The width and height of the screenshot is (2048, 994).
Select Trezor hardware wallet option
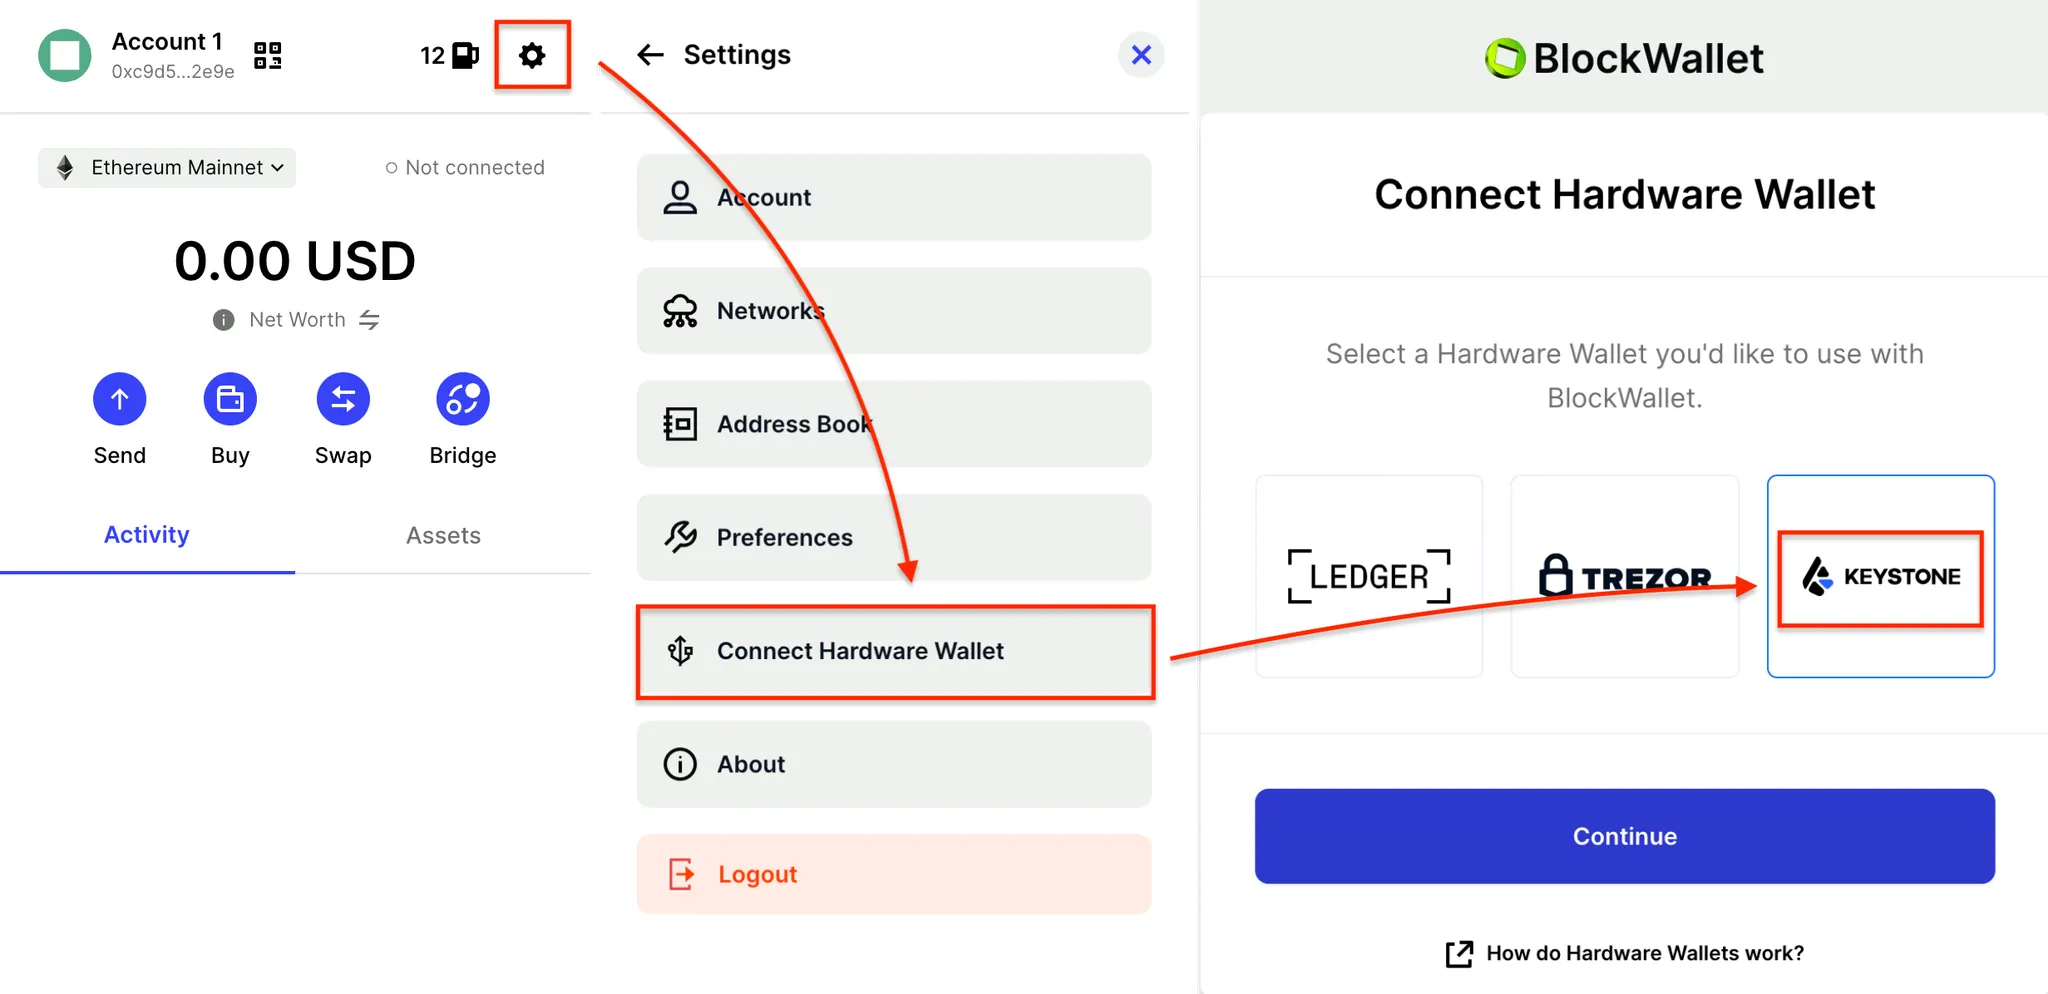[1624, 576]
